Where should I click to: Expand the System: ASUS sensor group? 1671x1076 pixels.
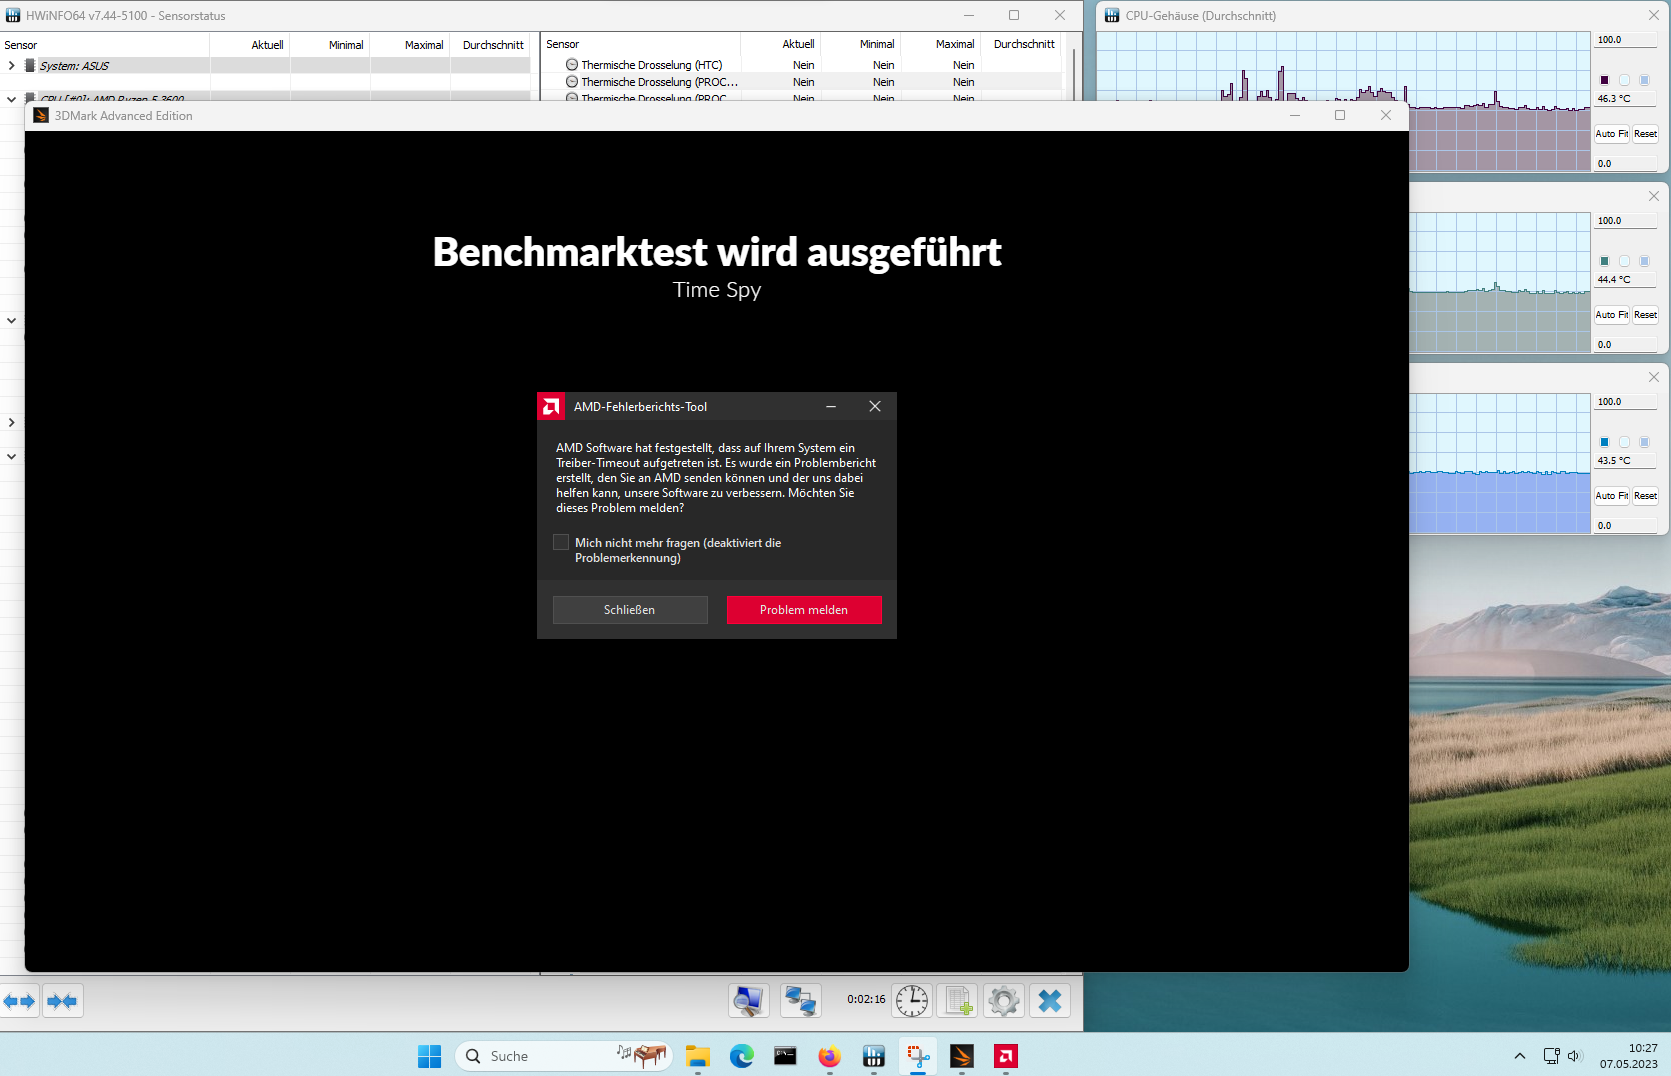11,66
